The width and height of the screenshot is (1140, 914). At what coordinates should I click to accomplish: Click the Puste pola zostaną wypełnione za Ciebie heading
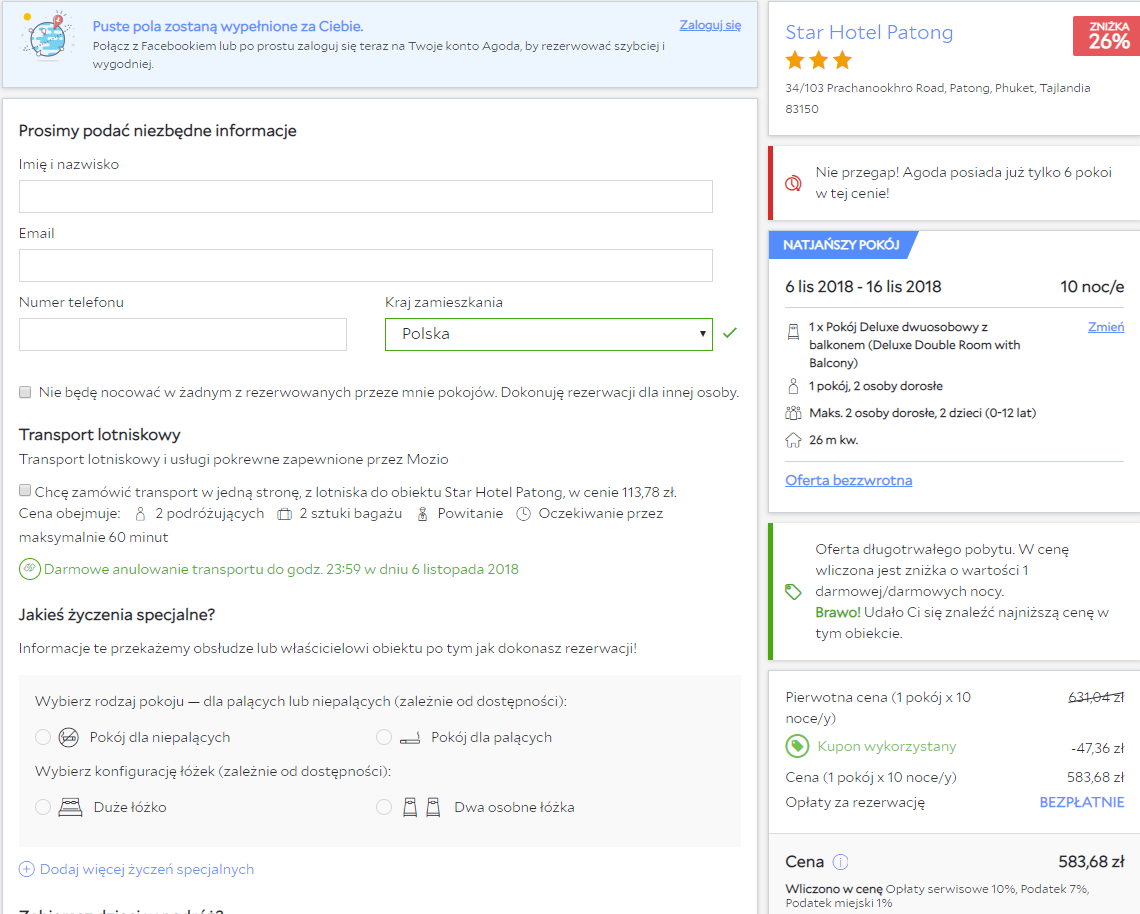tap(228, 26)
